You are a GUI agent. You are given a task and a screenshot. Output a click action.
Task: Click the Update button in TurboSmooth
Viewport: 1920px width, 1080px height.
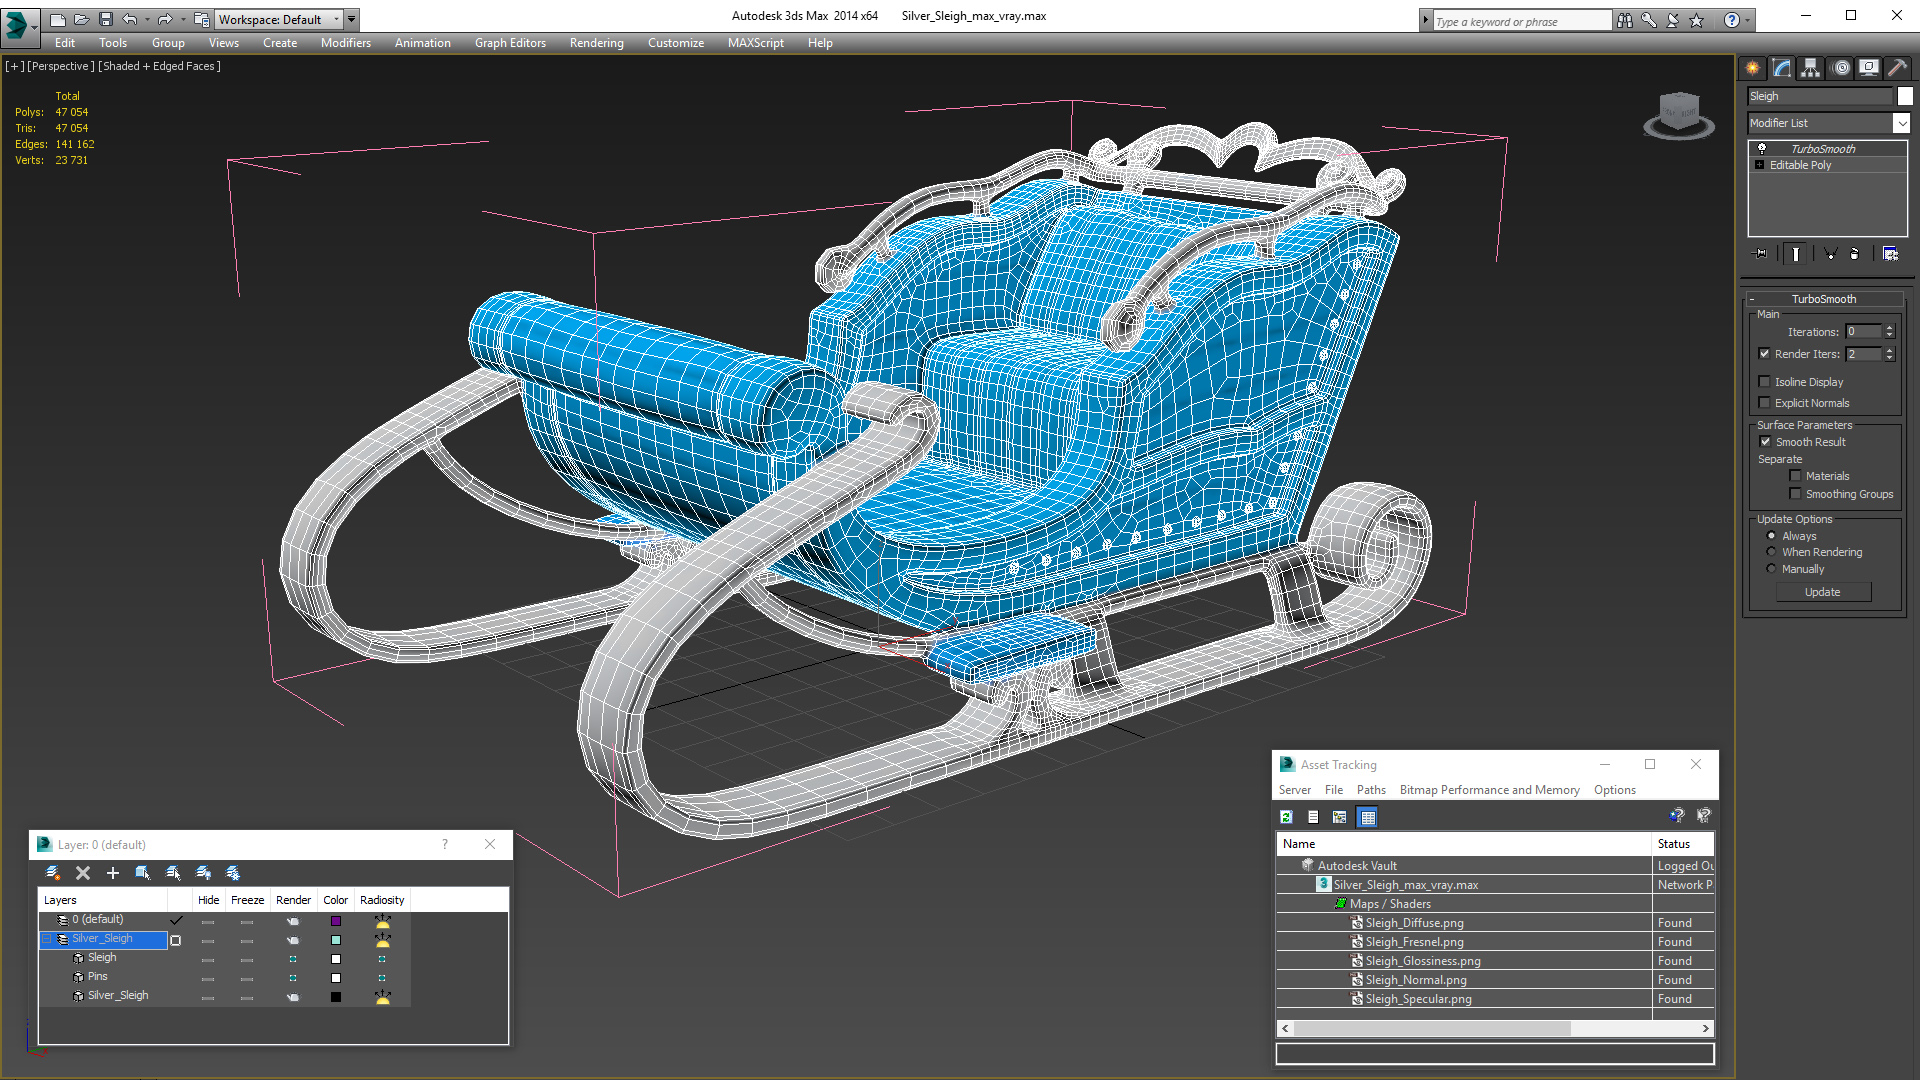point(1823,592)
